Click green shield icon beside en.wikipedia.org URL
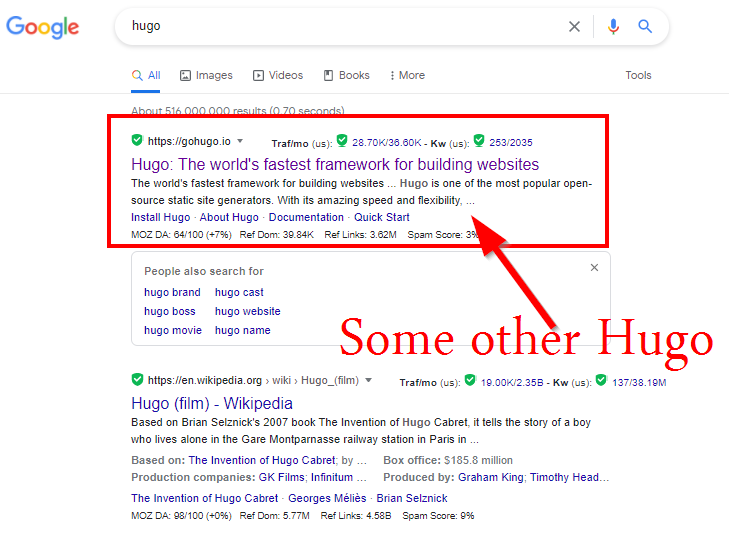Image resolution: width=729 pixels, height=555 pixels. point(137,379)
